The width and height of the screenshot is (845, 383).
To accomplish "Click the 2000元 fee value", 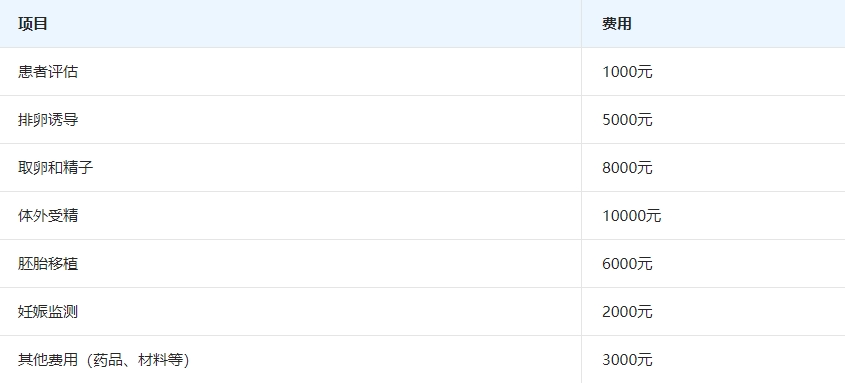I will point(627,311).
